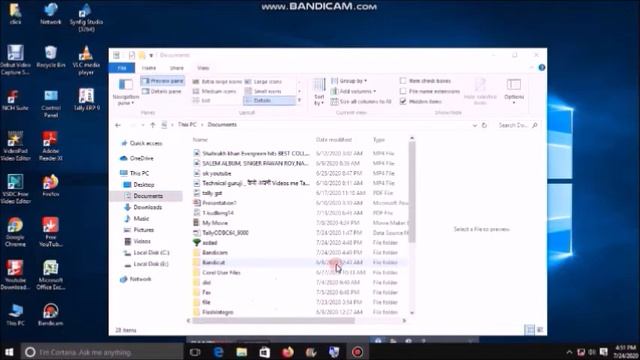Choose Large icons layout
This screenshot has width=640, height=360.
pyautogui.click(x=264, y=82)
